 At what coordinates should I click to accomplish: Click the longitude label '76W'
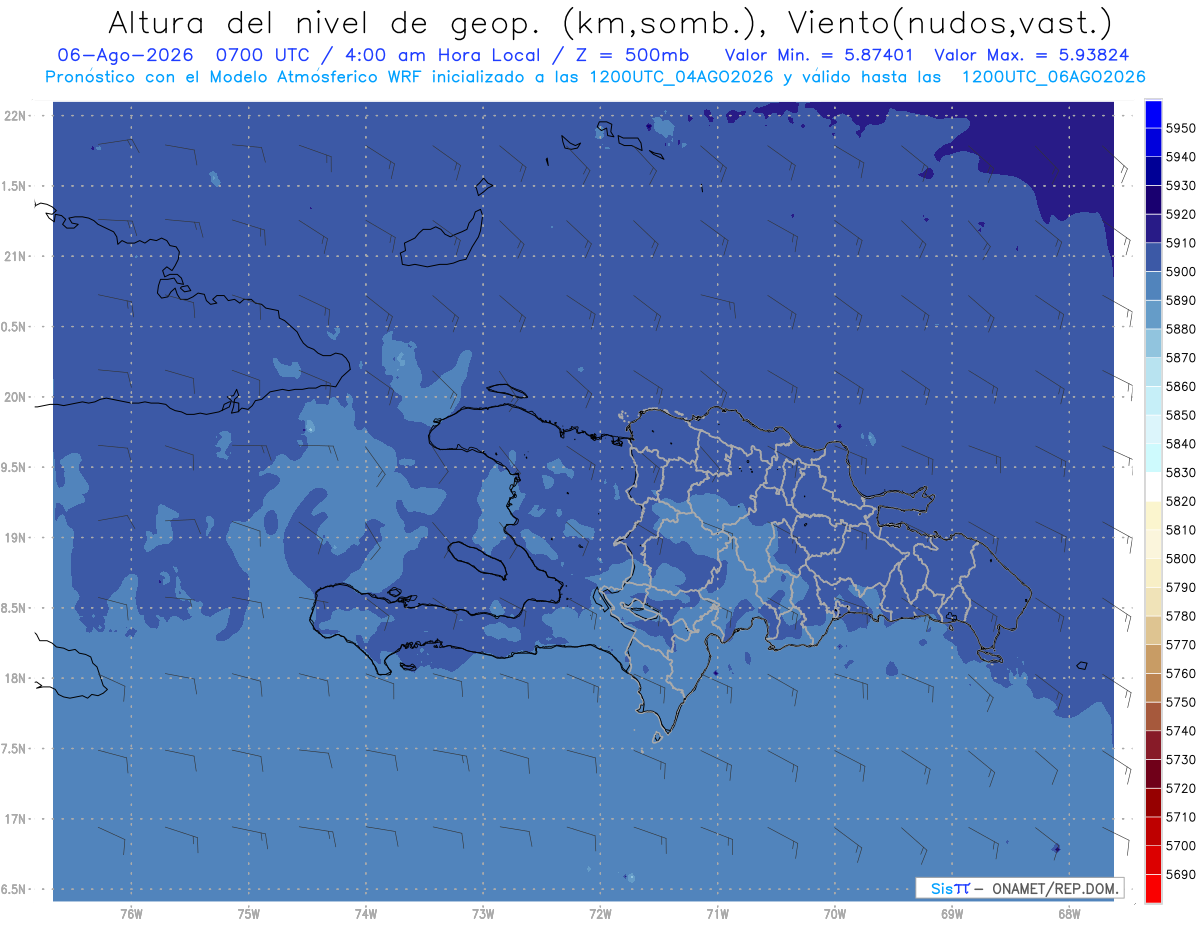pos(131,914)
